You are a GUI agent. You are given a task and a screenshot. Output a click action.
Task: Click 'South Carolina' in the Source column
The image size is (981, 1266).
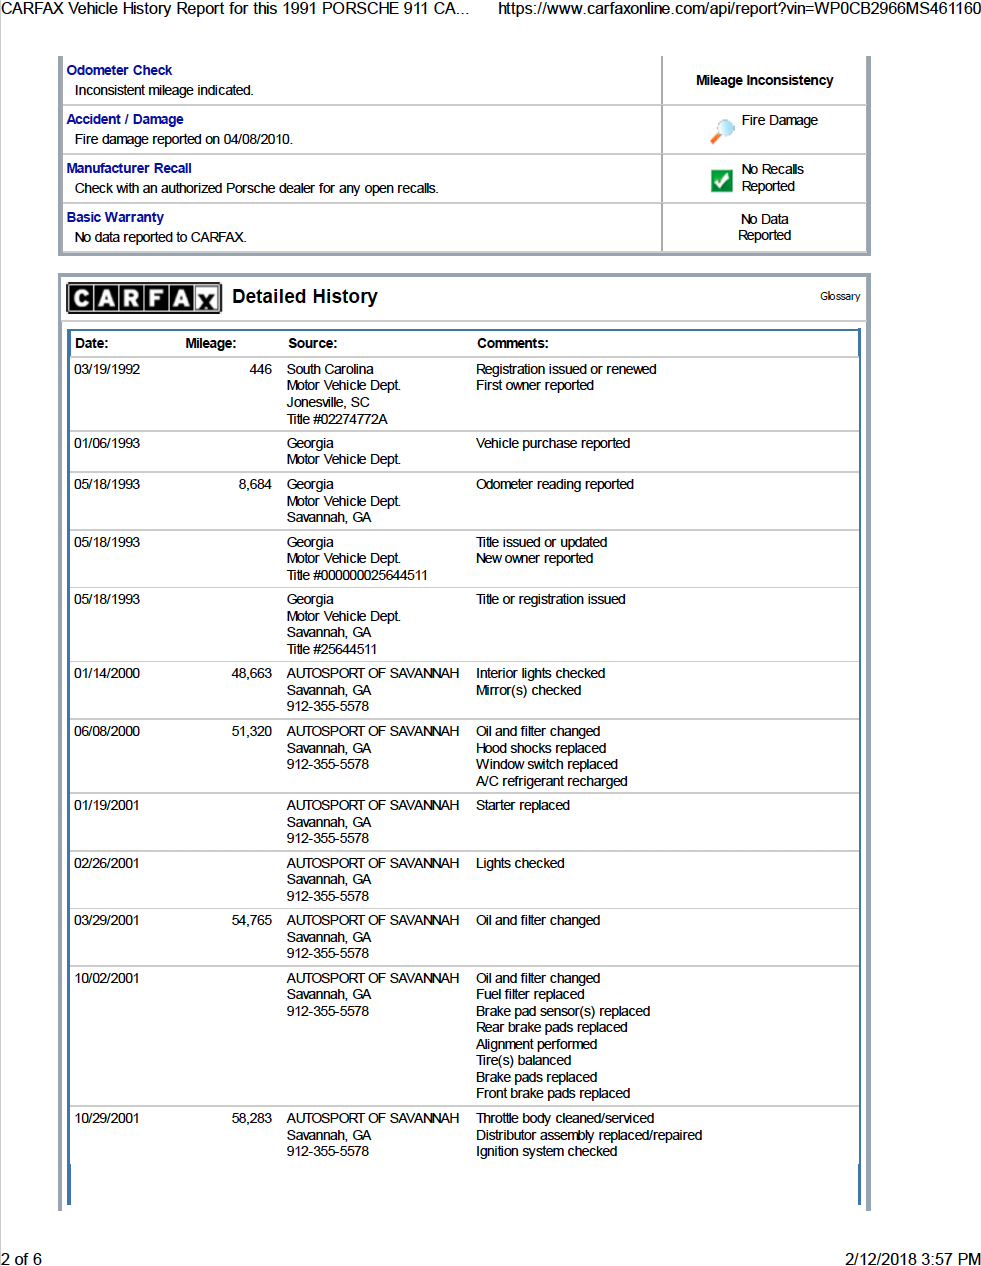pos(330,369)
